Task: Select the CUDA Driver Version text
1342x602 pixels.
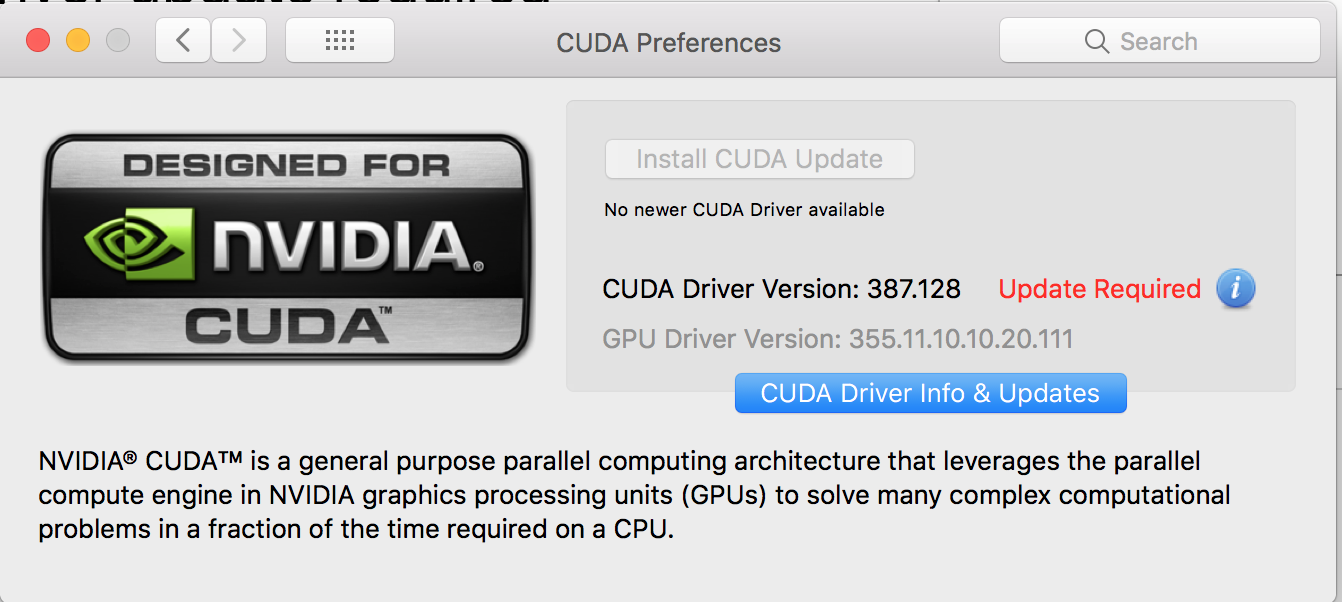Action: tap(780, 288)
